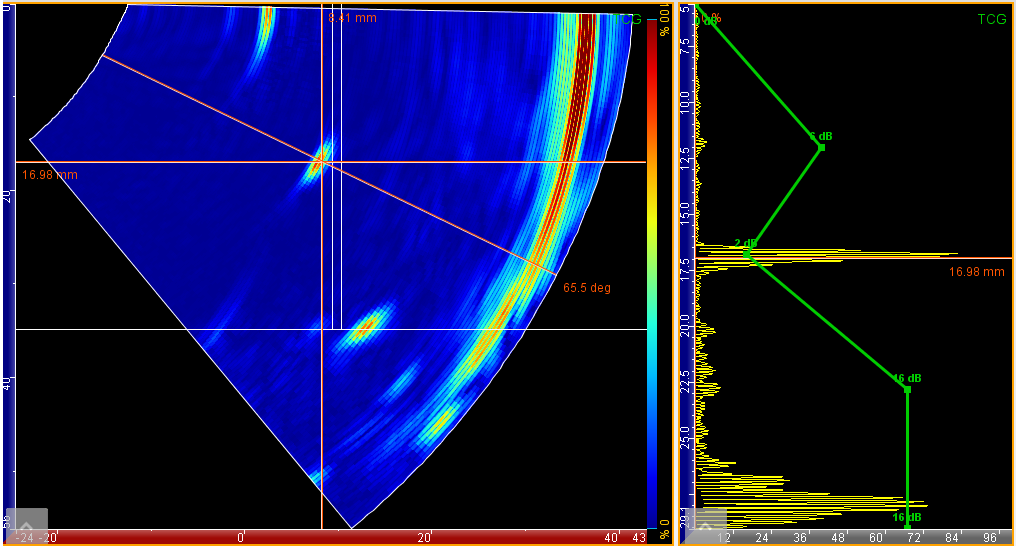Viewport: 1016px width, 546px height.
Task: Click the TCG label in the A-scan view
Action: [991, 19]
